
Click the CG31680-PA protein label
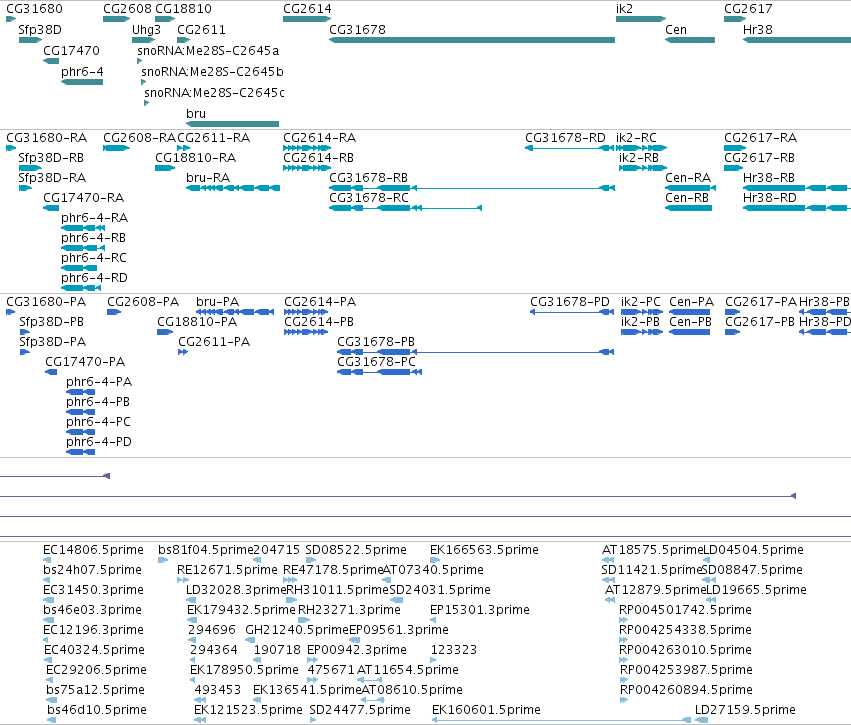(46, 302)
